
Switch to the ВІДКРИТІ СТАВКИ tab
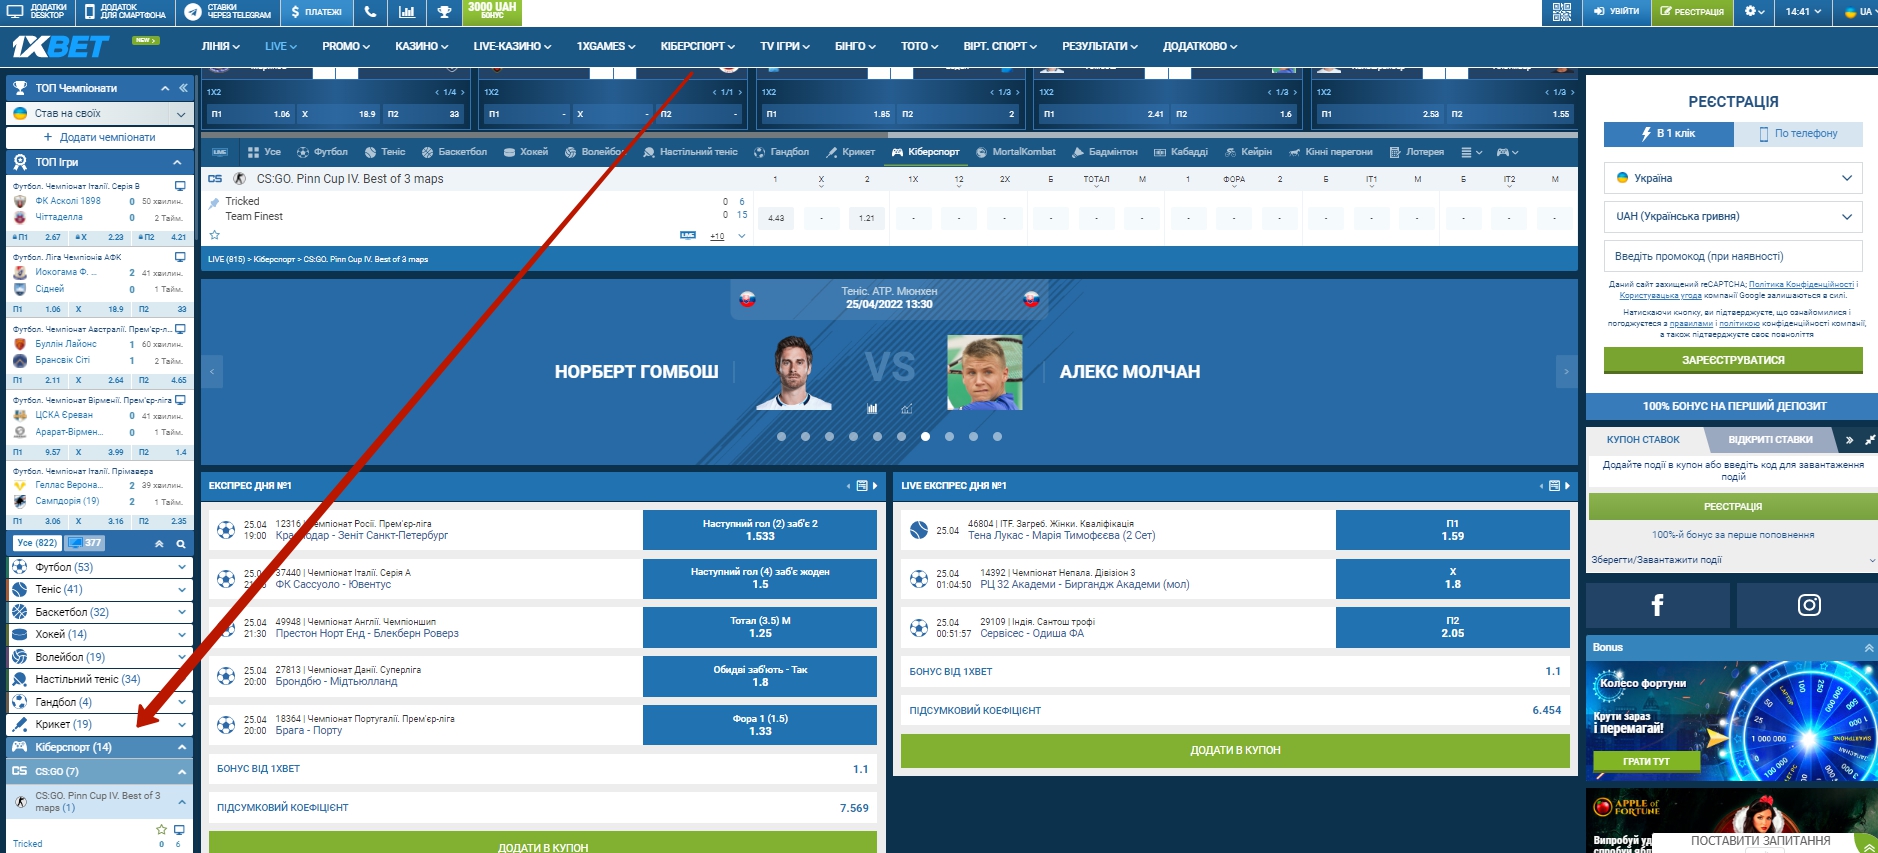point(1770,439)
